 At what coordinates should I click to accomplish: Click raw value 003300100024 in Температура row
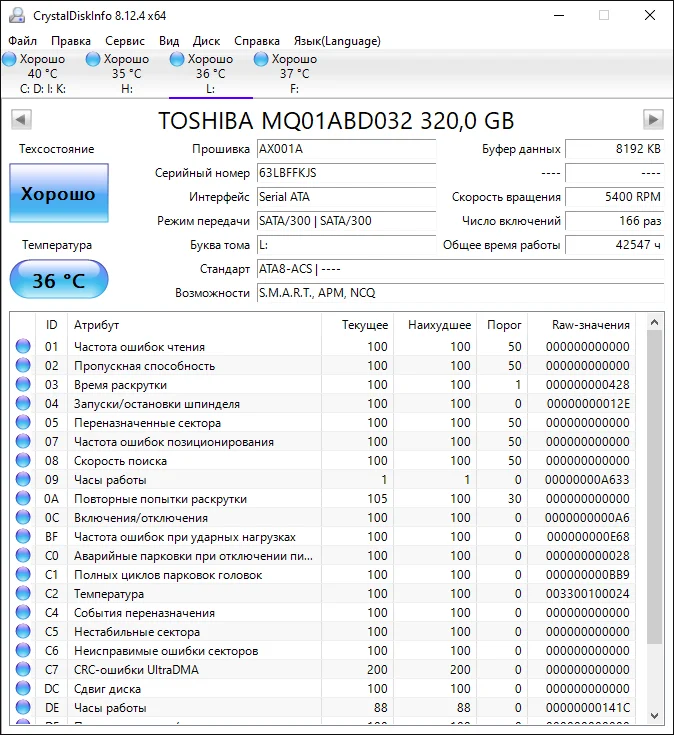587,593
